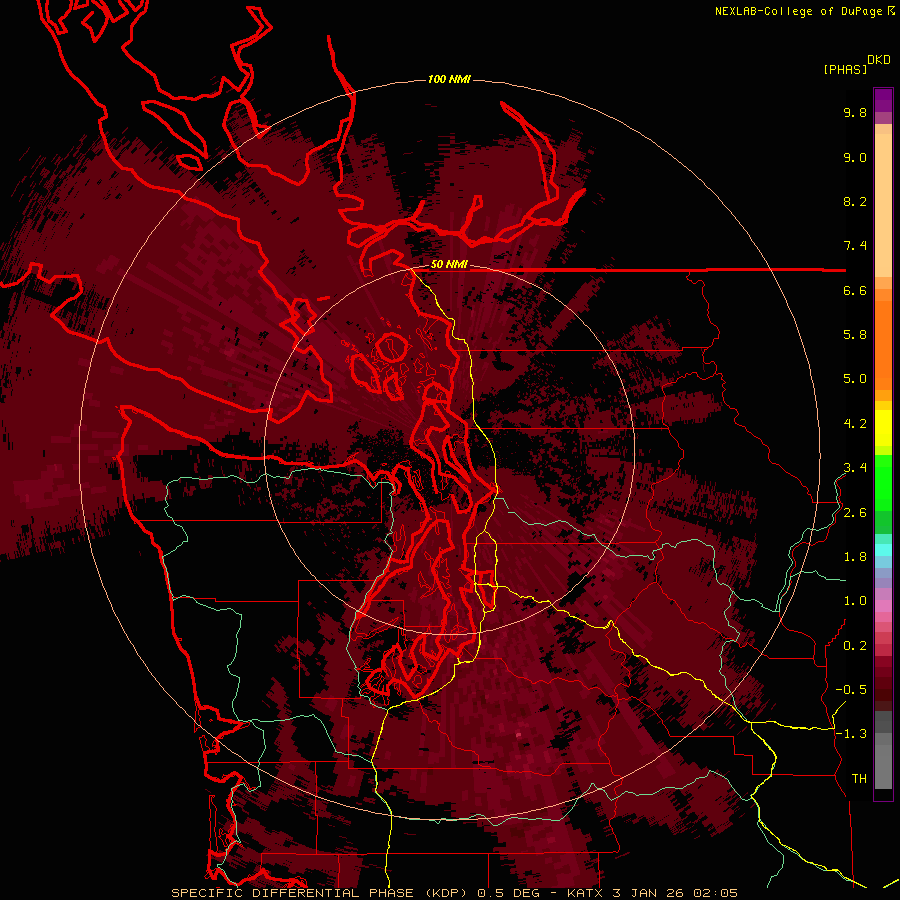
Task: Click the 0.2 scale value
Action: tap(855, 646)
